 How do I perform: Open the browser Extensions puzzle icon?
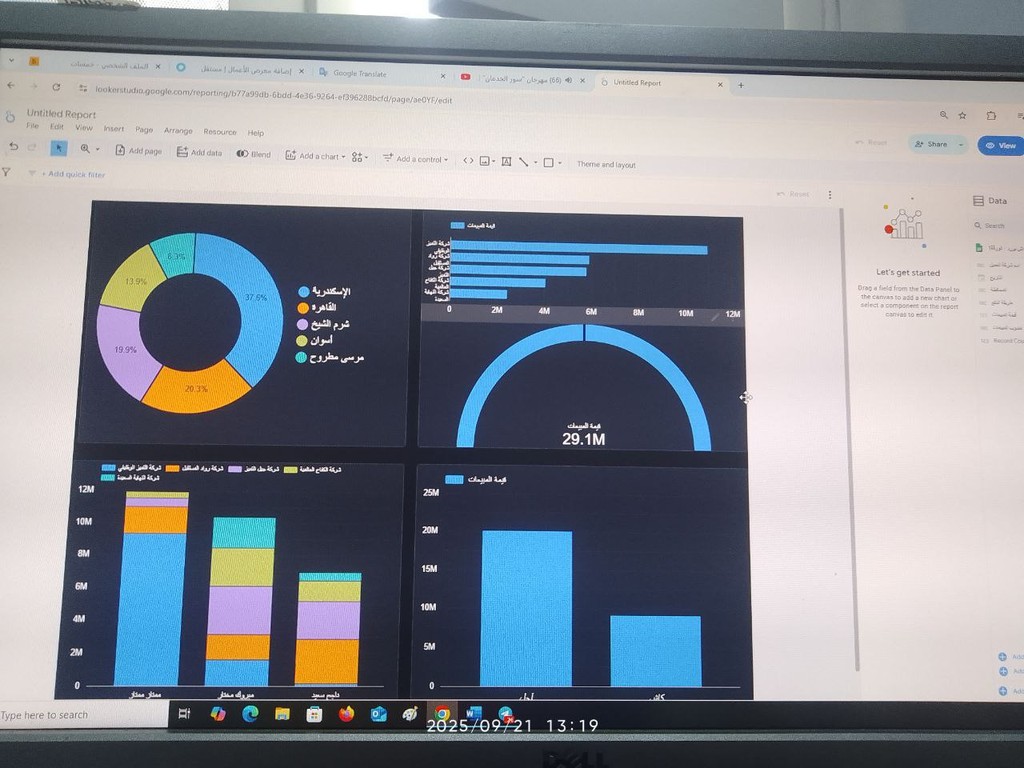coord(991,116)
